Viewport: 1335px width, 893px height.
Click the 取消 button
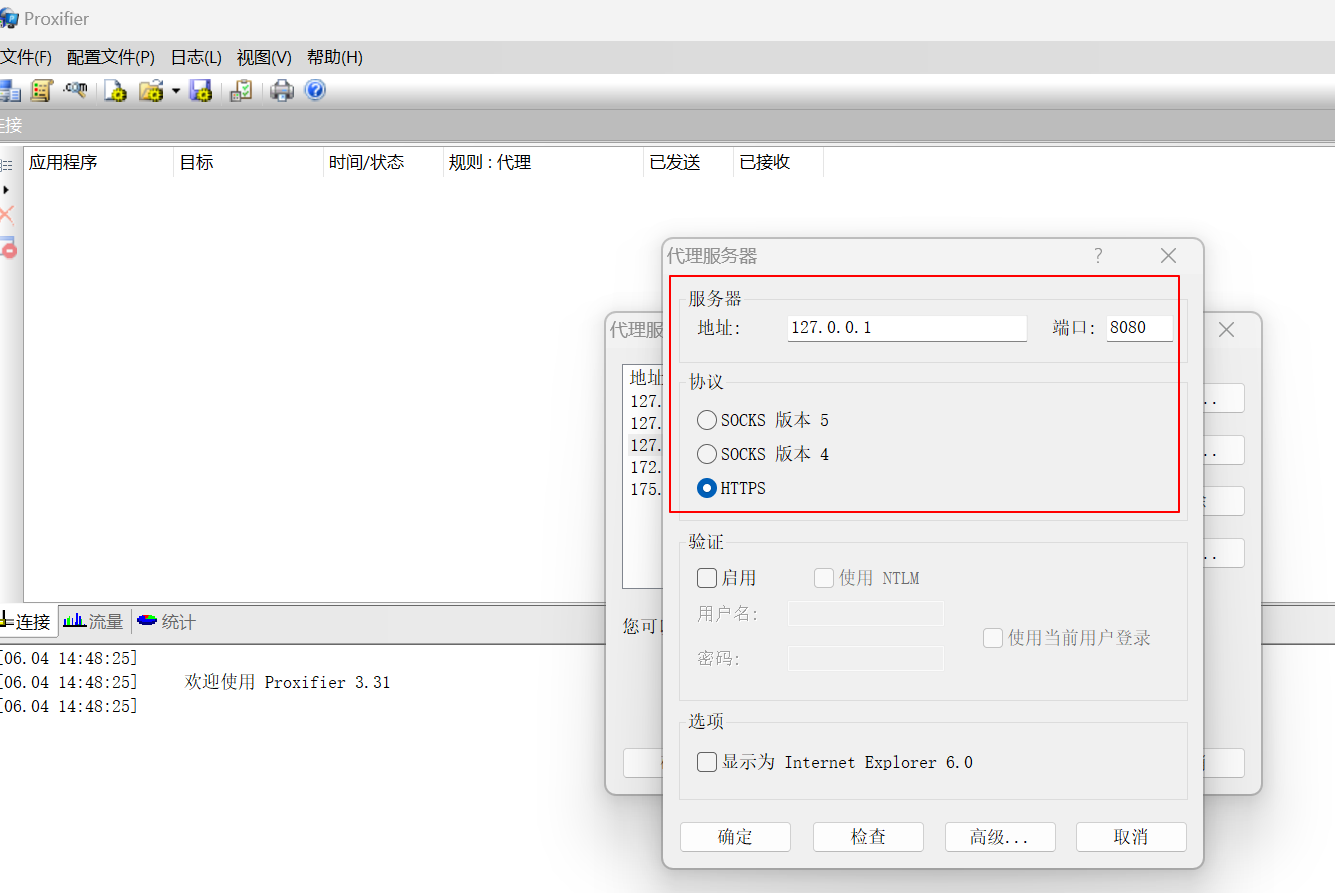[1131, 837]
